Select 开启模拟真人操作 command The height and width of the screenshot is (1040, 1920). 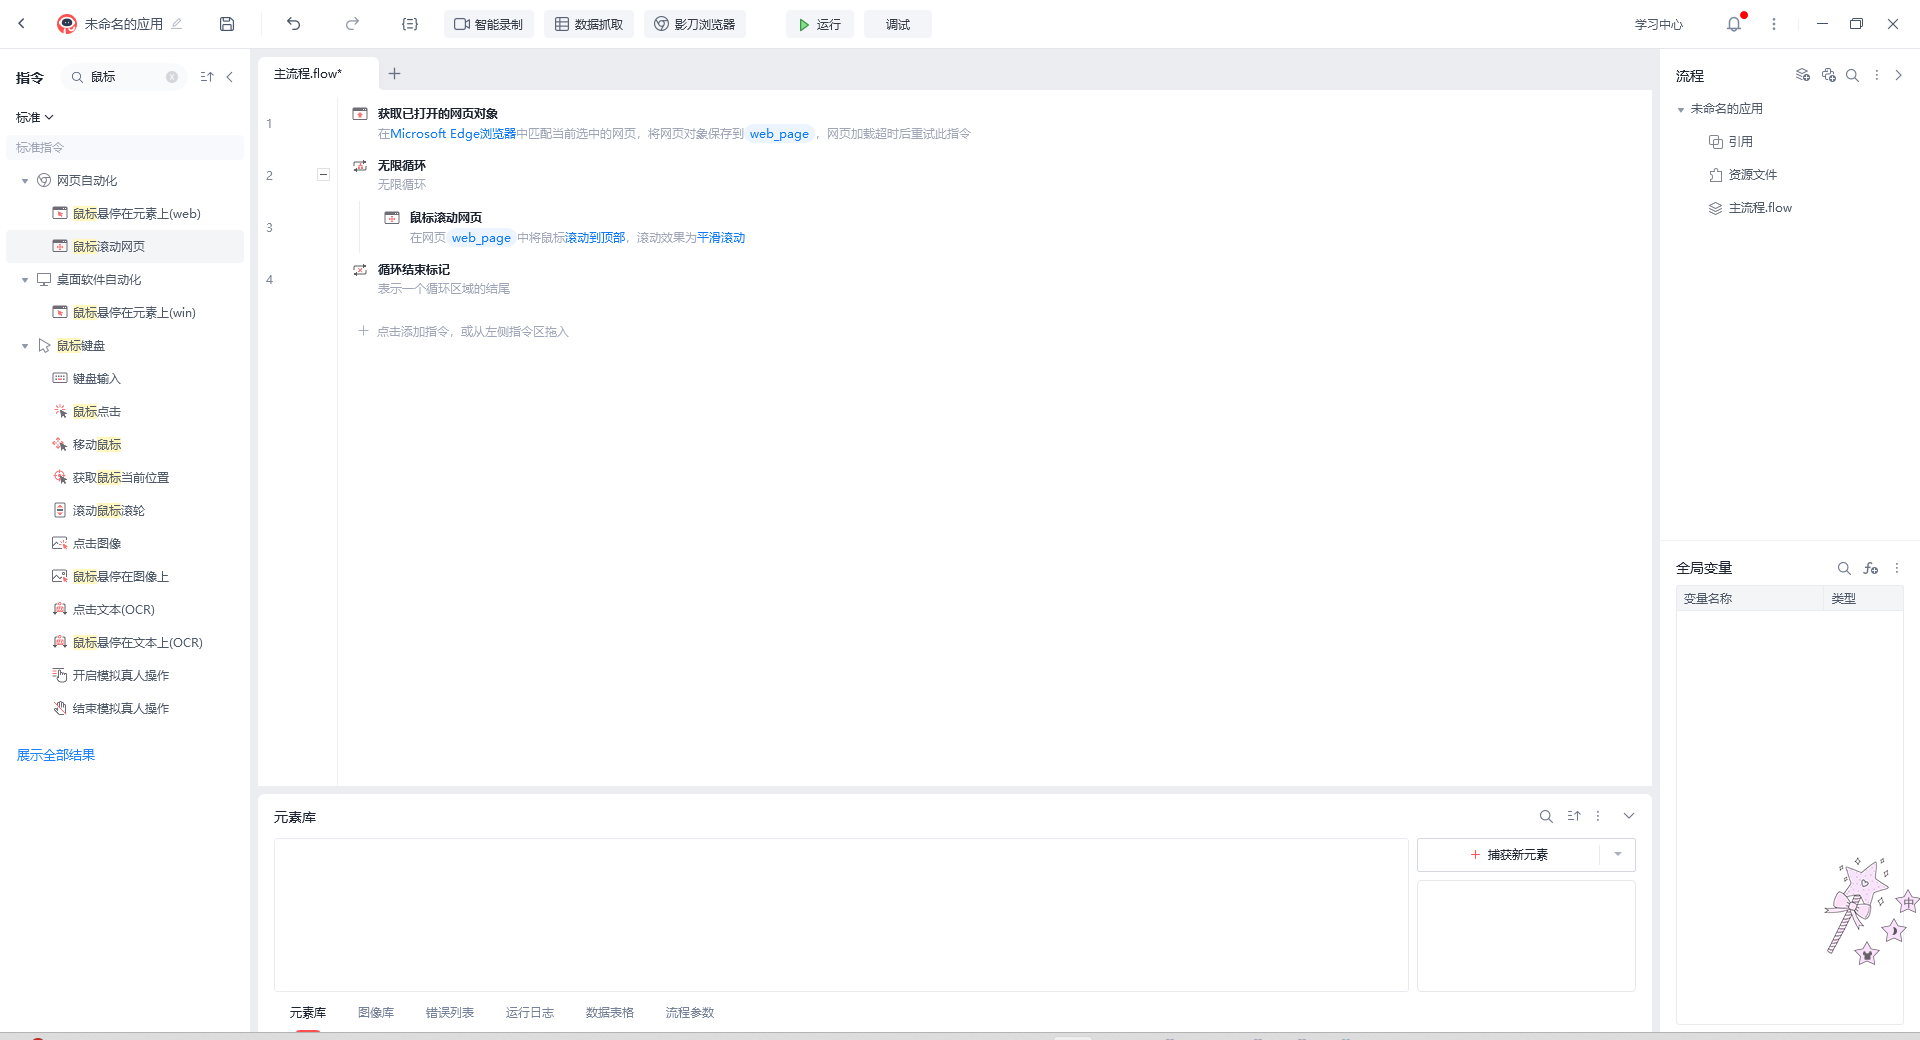tap(121, 676)
